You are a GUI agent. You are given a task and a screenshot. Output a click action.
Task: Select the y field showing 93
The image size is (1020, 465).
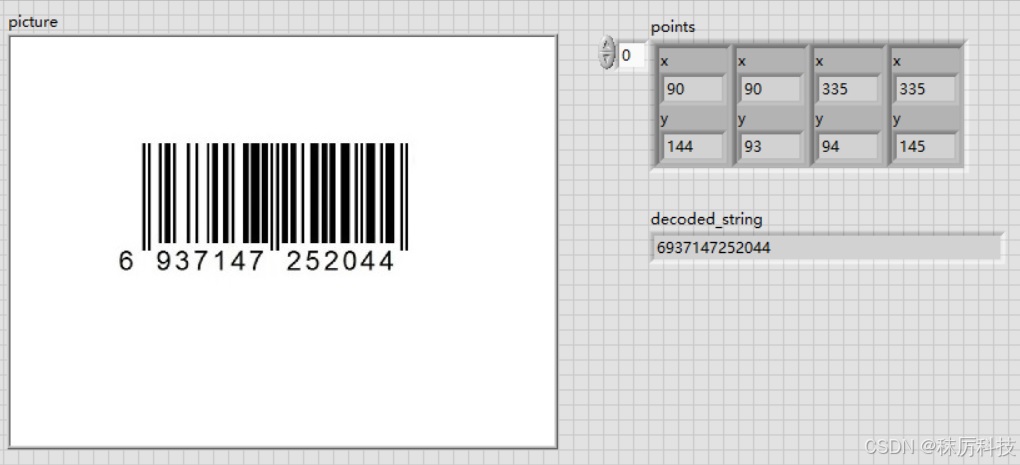point(770,146)
